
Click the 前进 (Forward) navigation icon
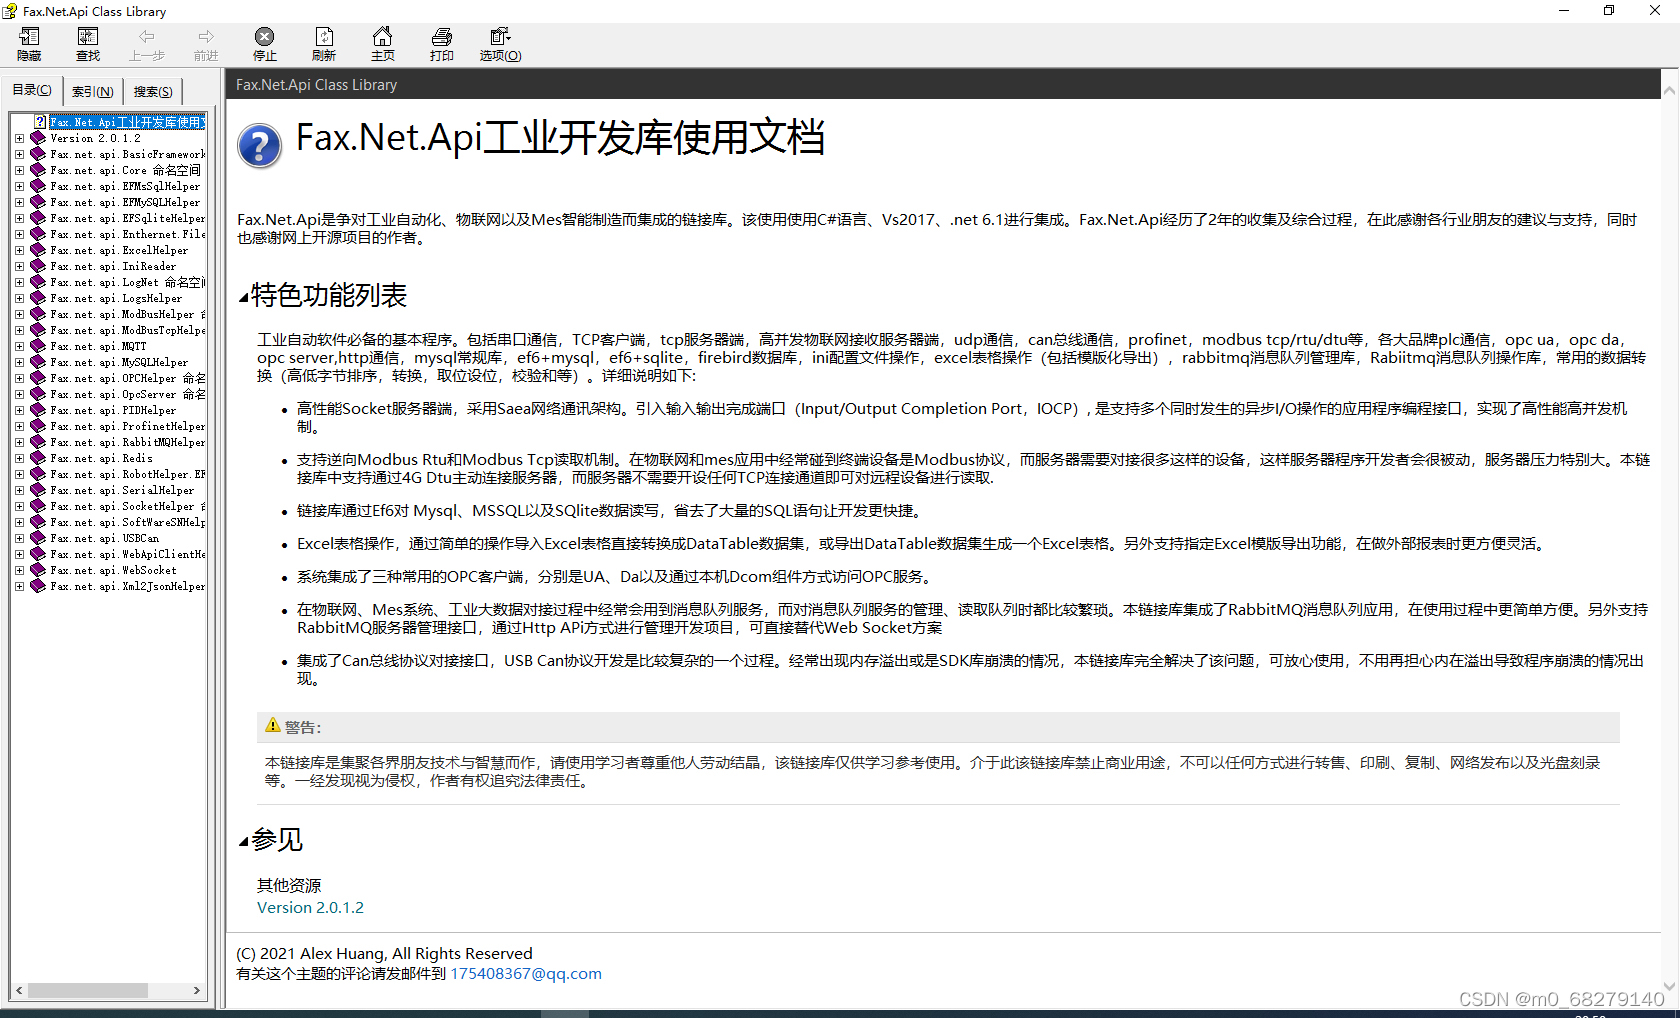coord(205,44)
